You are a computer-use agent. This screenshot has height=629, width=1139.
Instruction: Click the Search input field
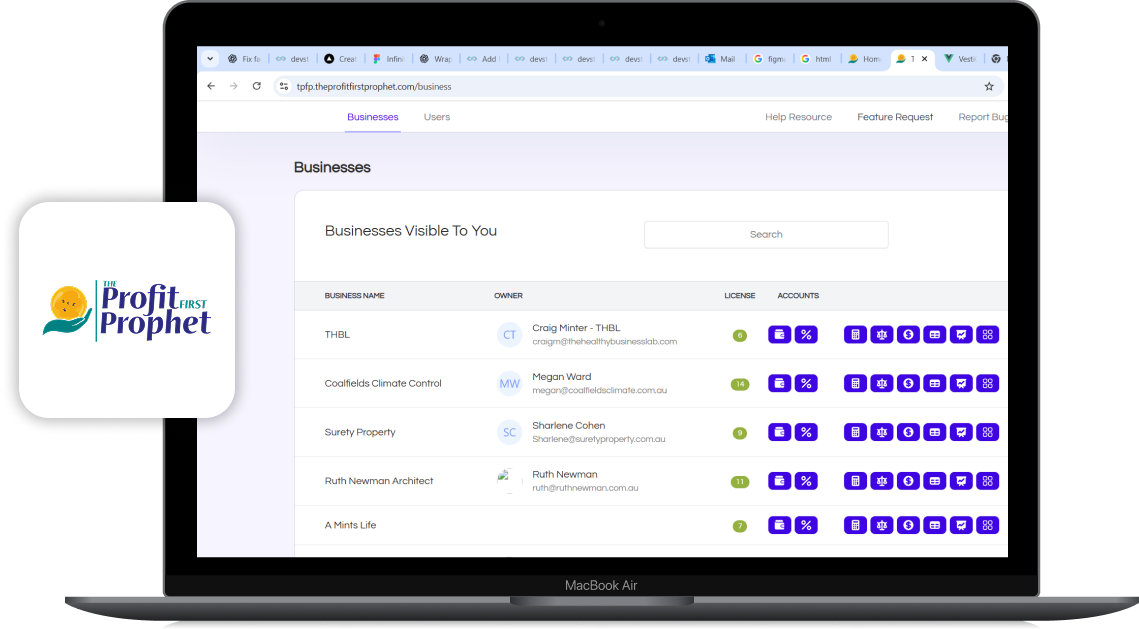tap(766, 234)
